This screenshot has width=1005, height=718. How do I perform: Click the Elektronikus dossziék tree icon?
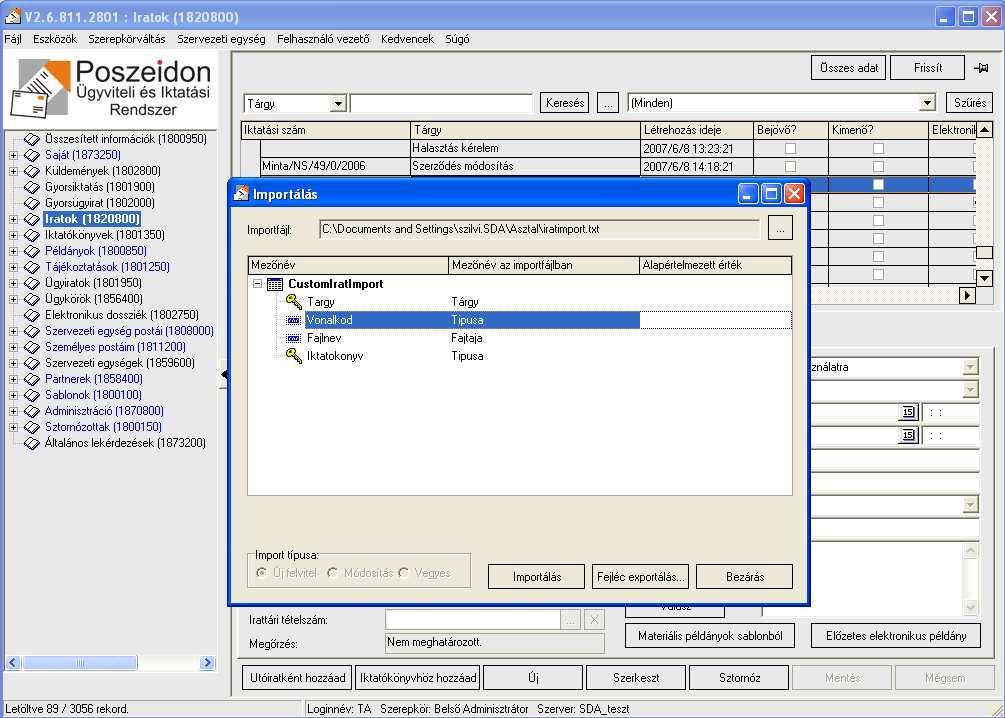coord(32,315)
